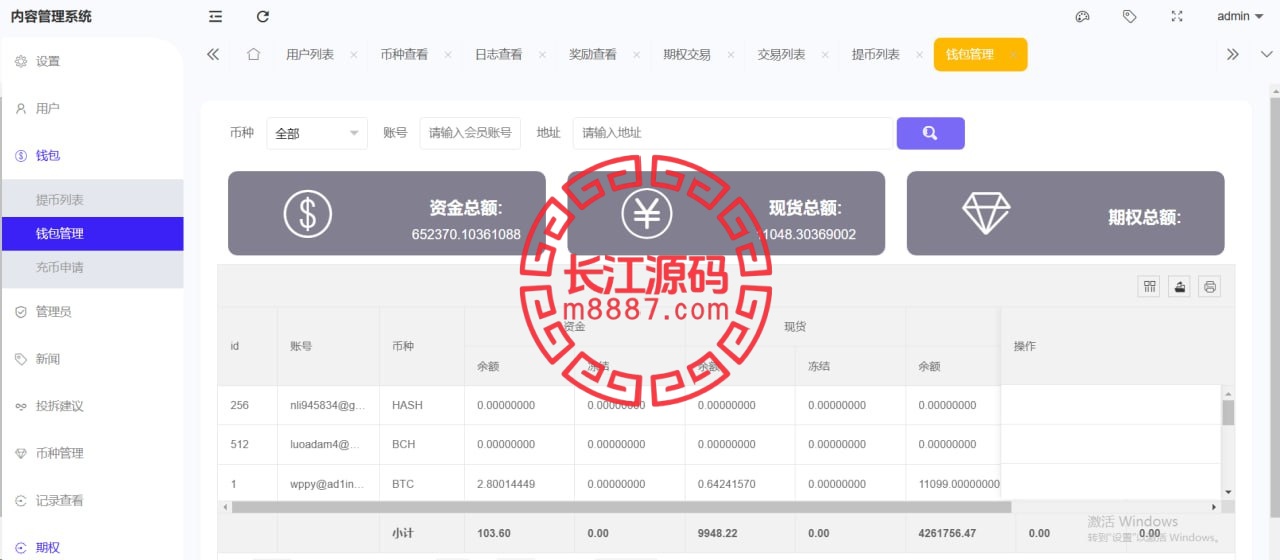Screen dimensions: 1280x560
Task: Open the admin user dropdown
Action: [1240, 16]
